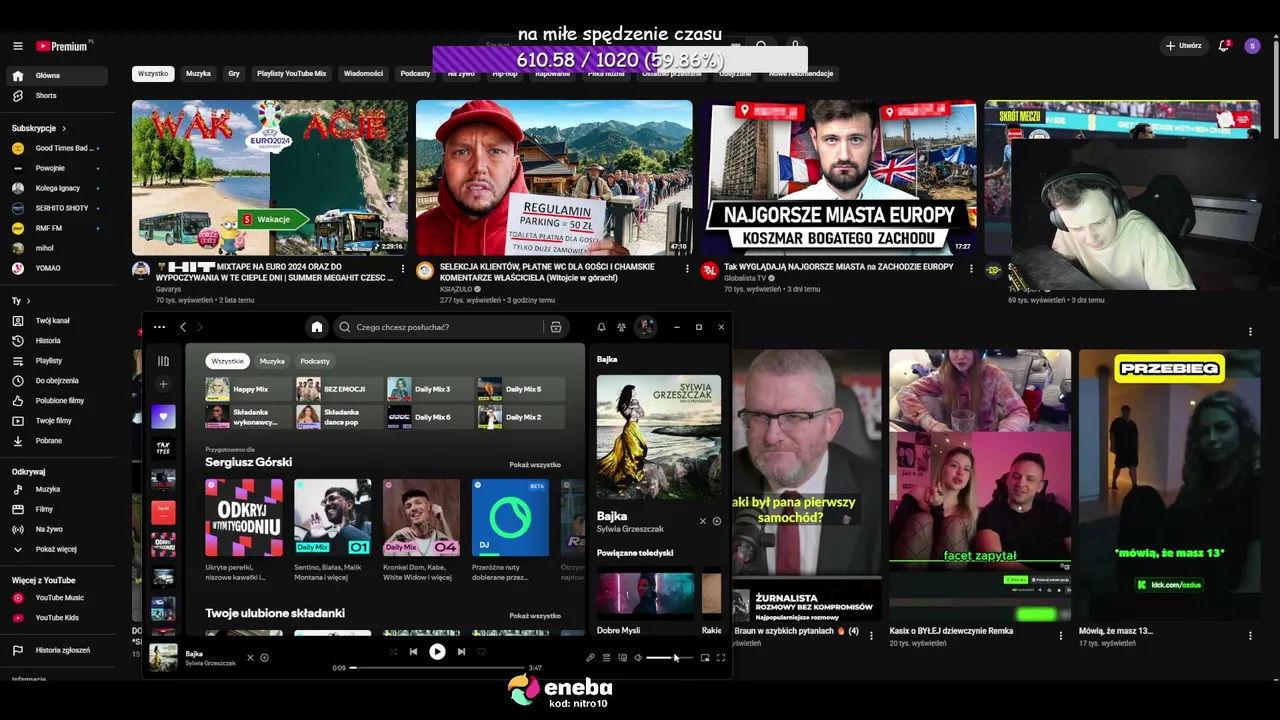Open the YouTube account avatar menu
This screenshot has width=1280, height=720.
(x=1252, y=46)
